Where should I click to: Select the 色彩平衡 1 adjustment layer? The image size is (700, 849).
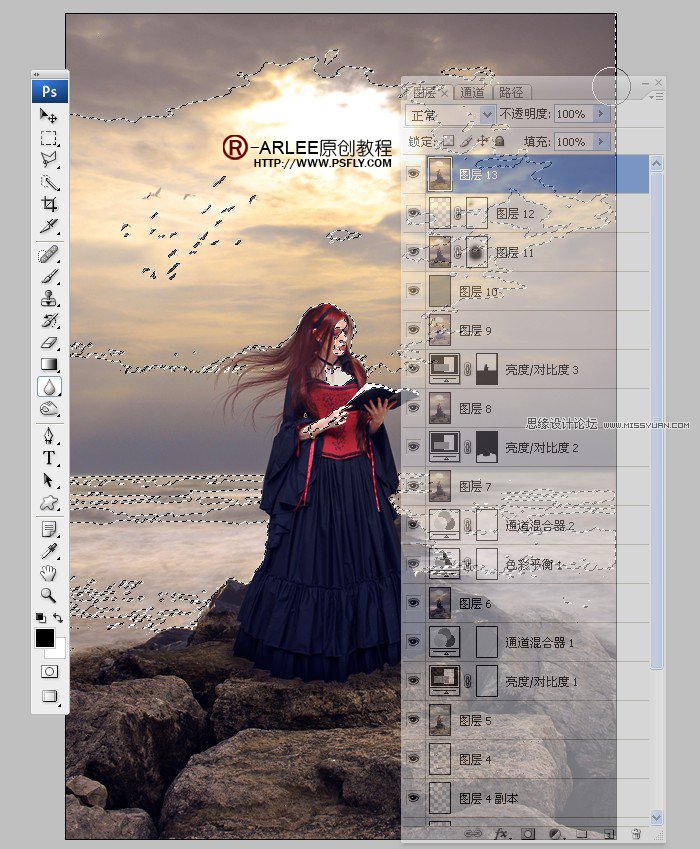pyautogui.click(x=526, y=564)
